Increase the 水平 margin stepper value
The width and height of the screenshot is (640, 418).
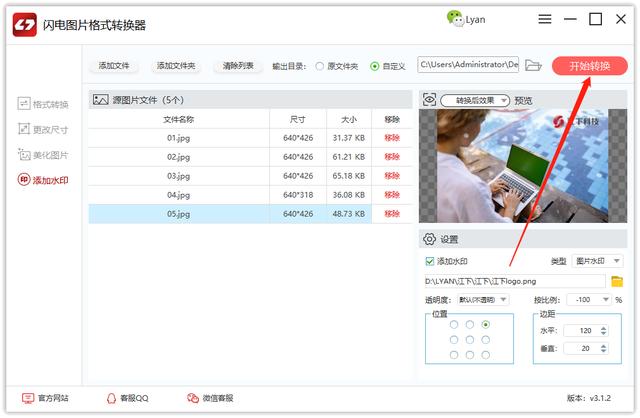pyautogui.click(x=603, y=328)
